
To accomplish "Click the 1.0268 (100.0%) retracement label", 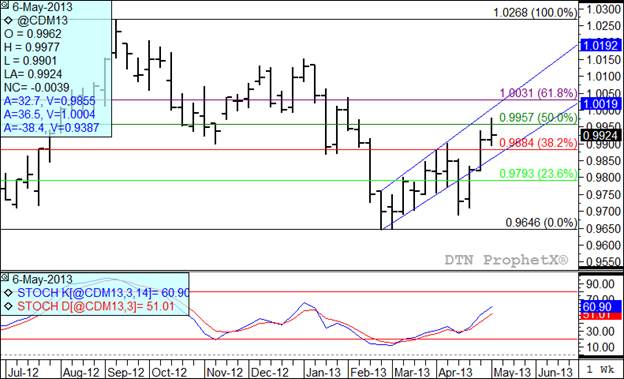I will [x=535, y=12].
